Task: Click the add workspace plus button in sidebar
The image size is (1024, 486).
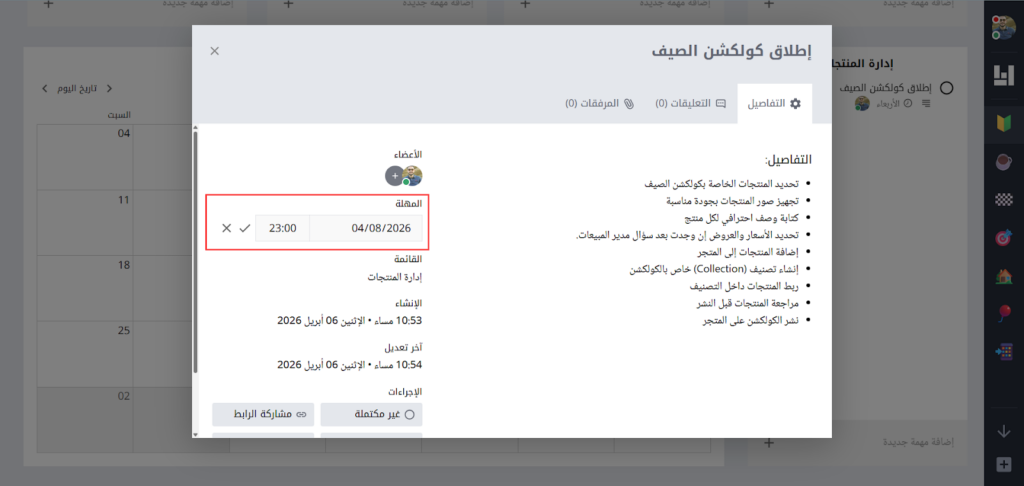Action: (x=1003, y=465)
